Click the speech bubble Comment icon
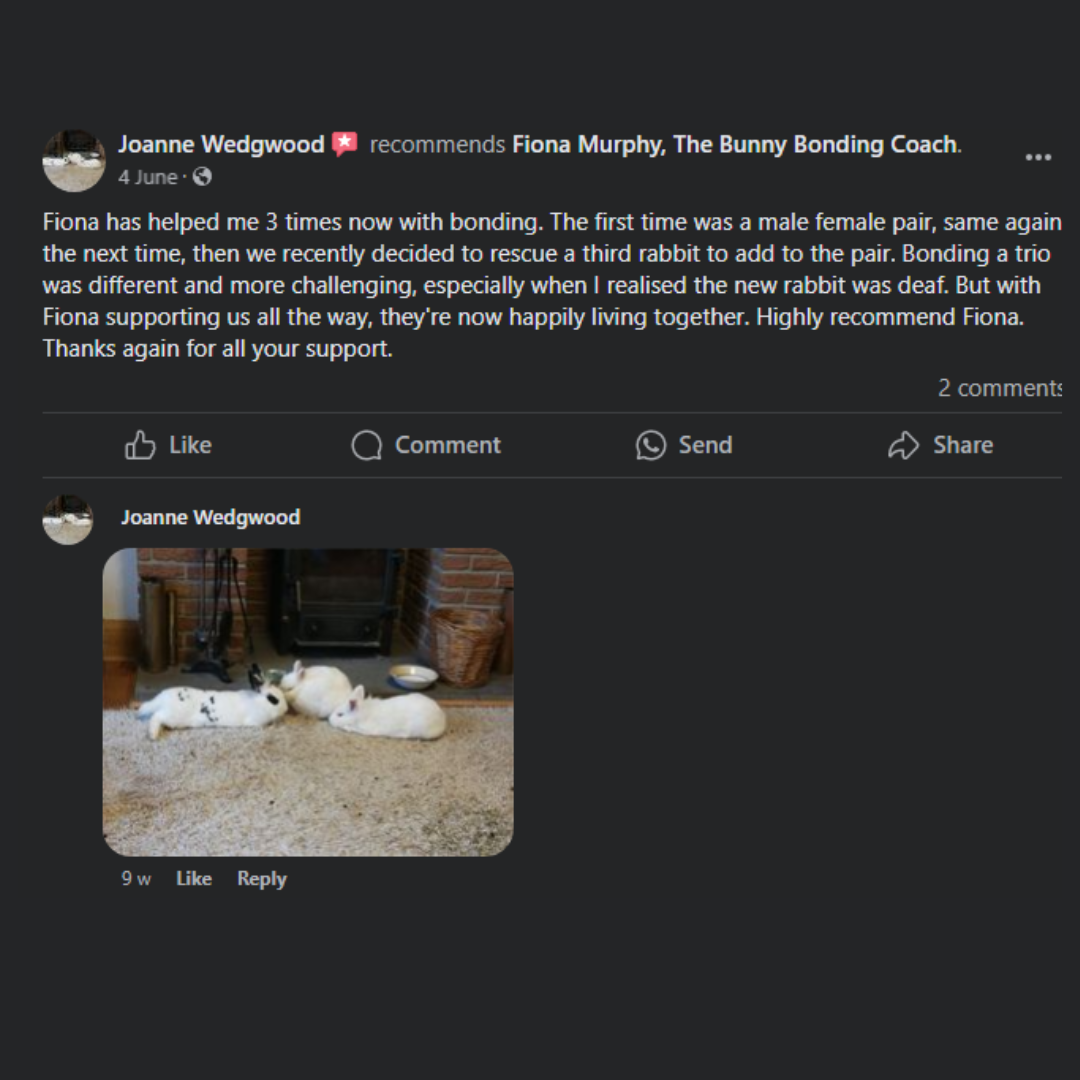Screen dimensions: 1080x1080 pyautogui.click(x=367, y=445)
